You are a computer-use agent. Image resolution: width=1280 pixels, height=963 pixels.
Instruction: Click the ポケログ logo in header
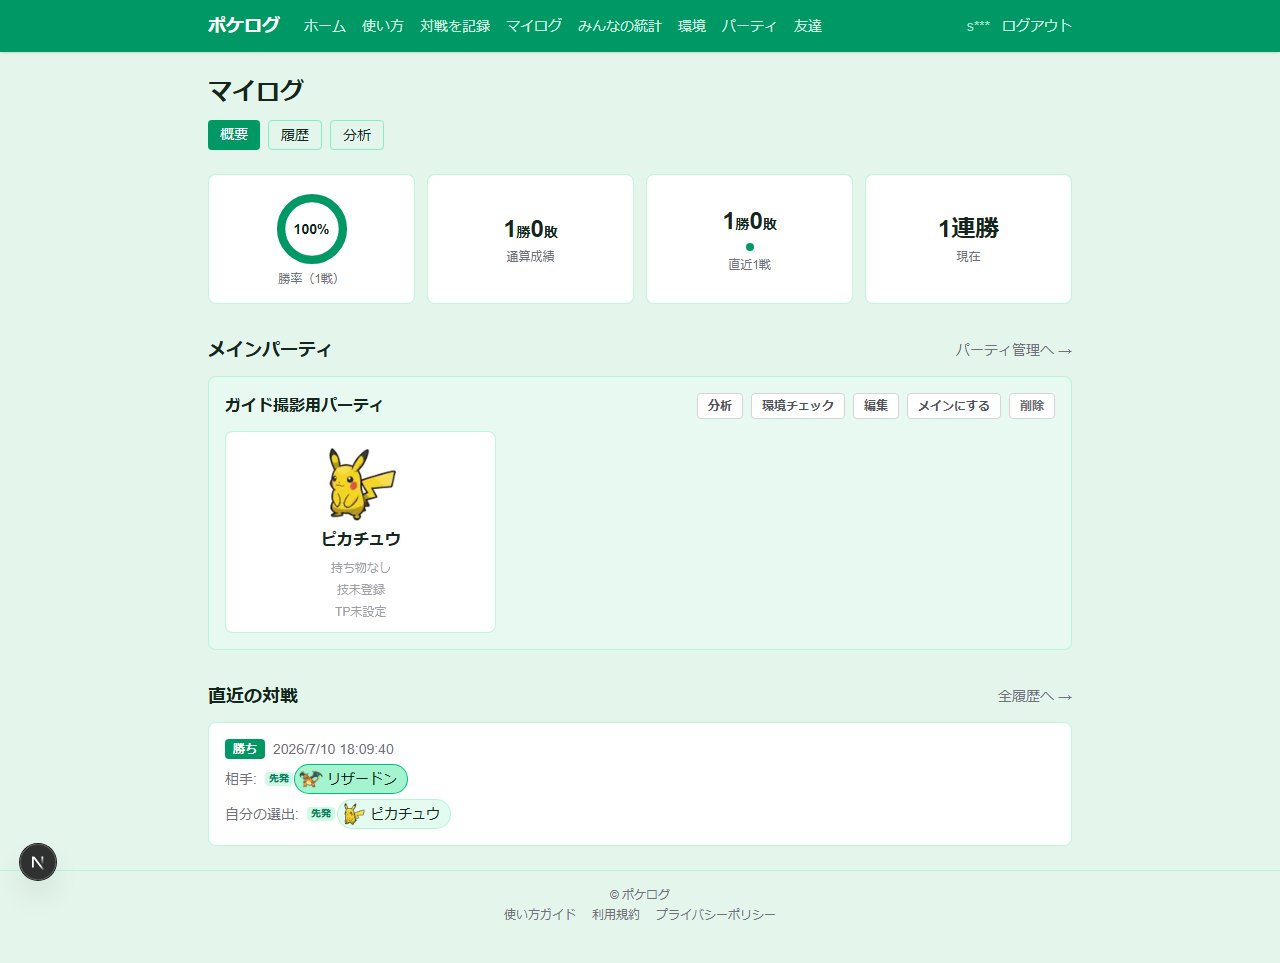244,25
